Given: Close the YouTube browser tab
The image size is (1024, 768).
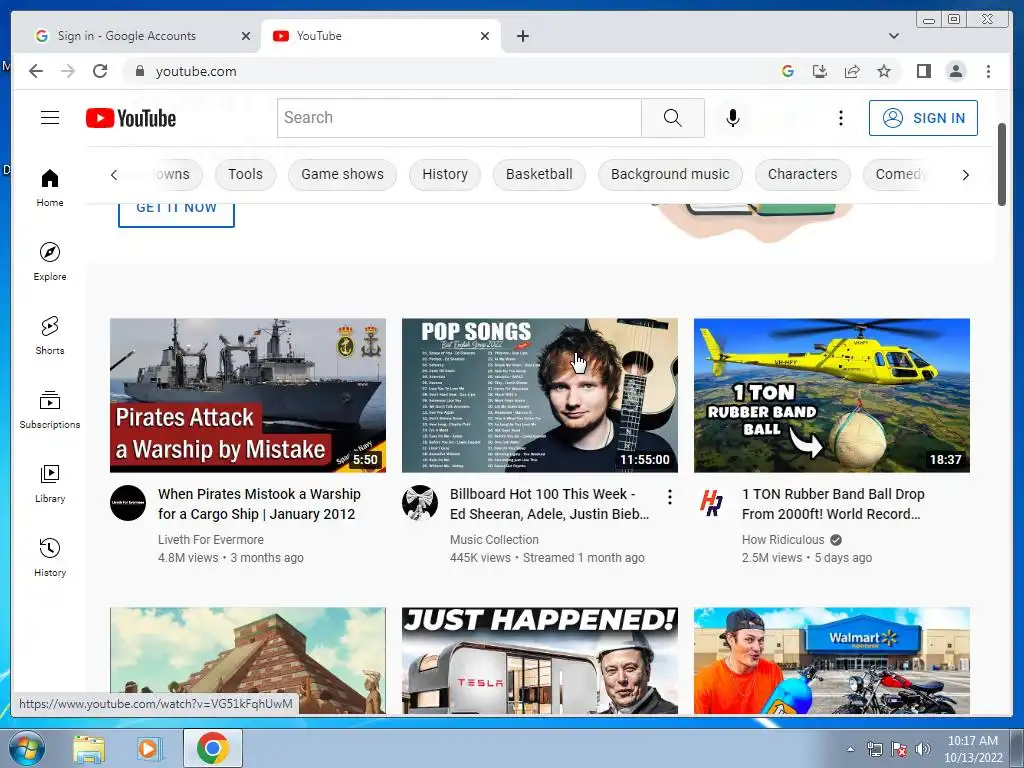Looking at the screenshot, I should 485,36.
